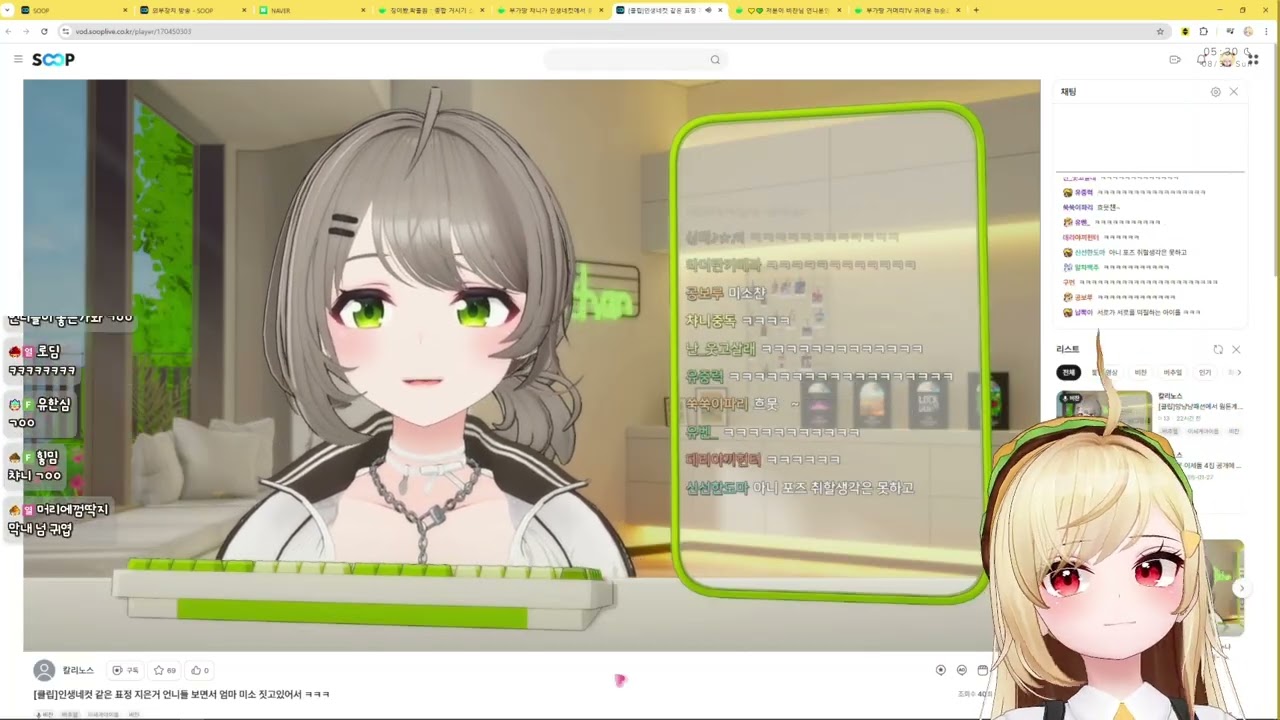Mute the playing tab speaker icon
The width and height of the screenshot is (1280, 720).
pos(708,10)
